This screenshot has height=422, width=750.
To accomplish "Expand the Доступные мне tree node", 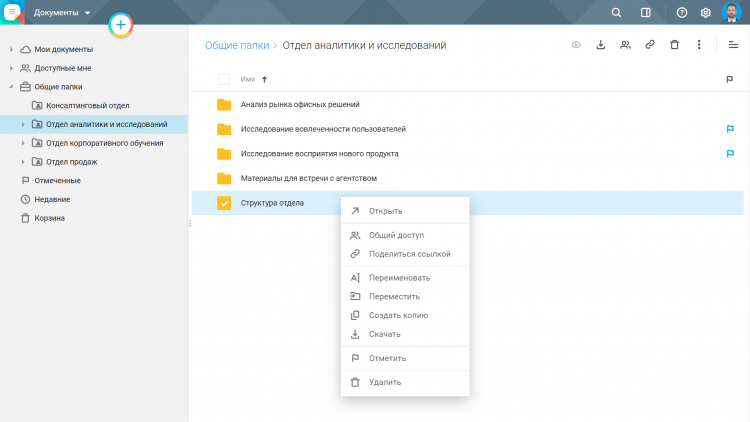I will tap(11, 68).
